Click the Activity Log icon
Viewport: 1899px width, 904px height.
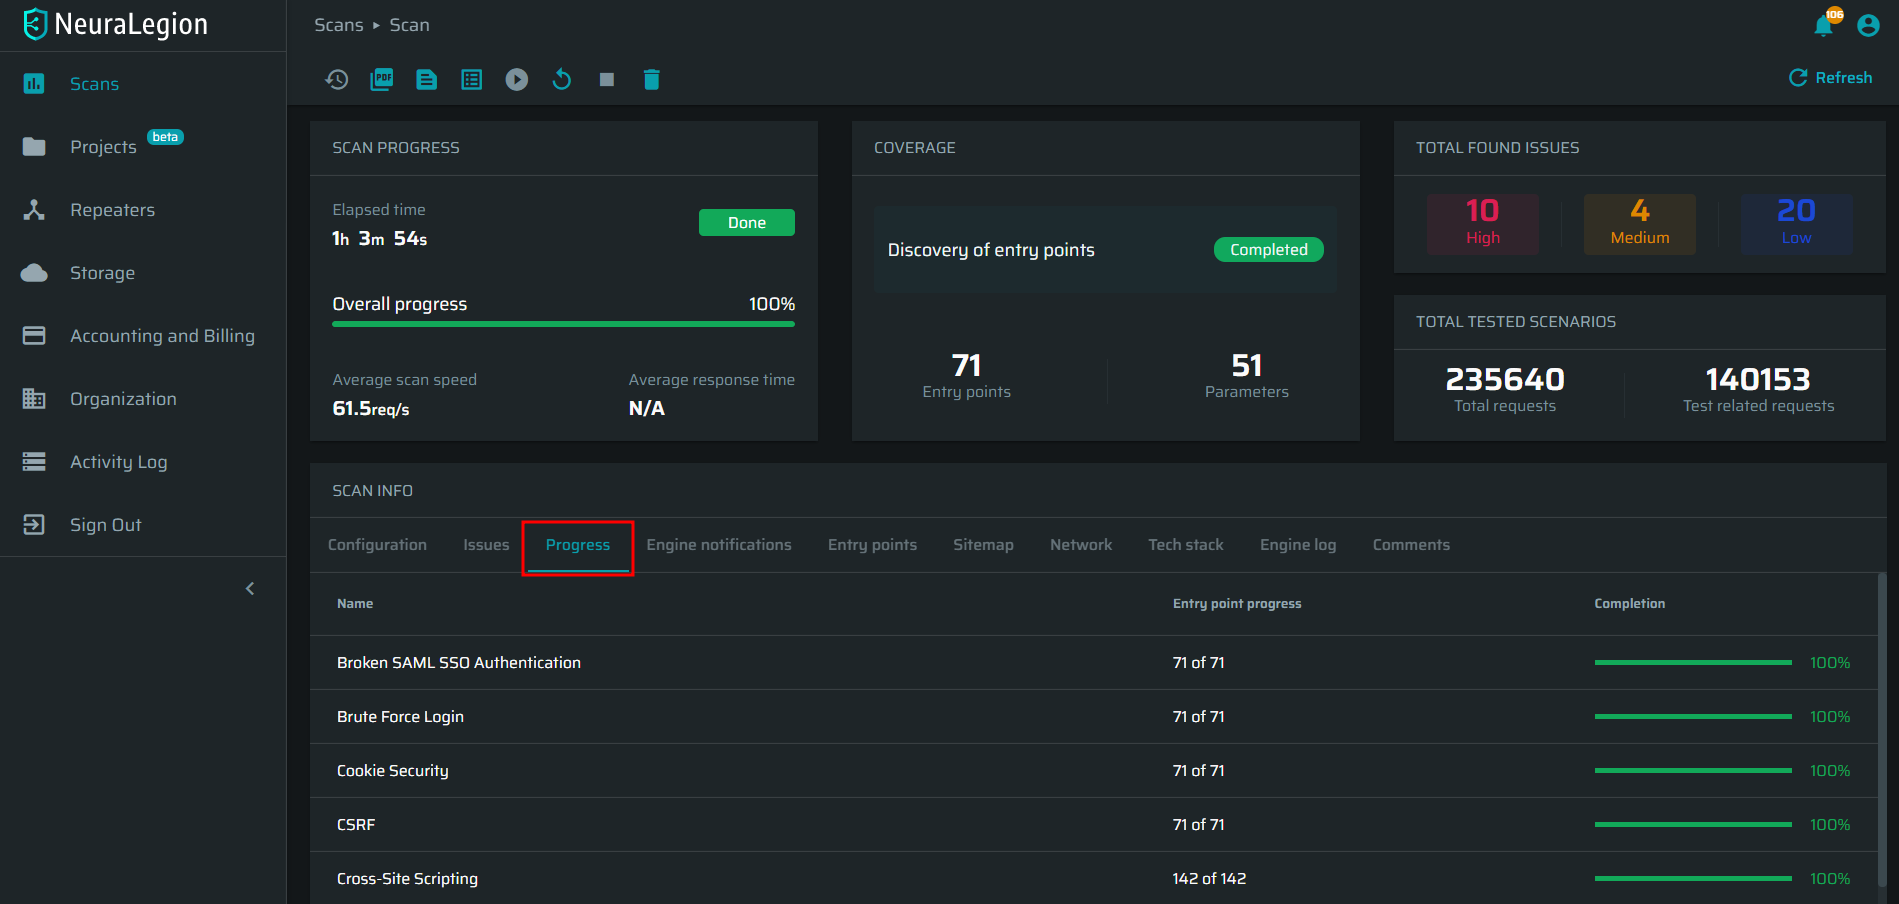(34, 462)
